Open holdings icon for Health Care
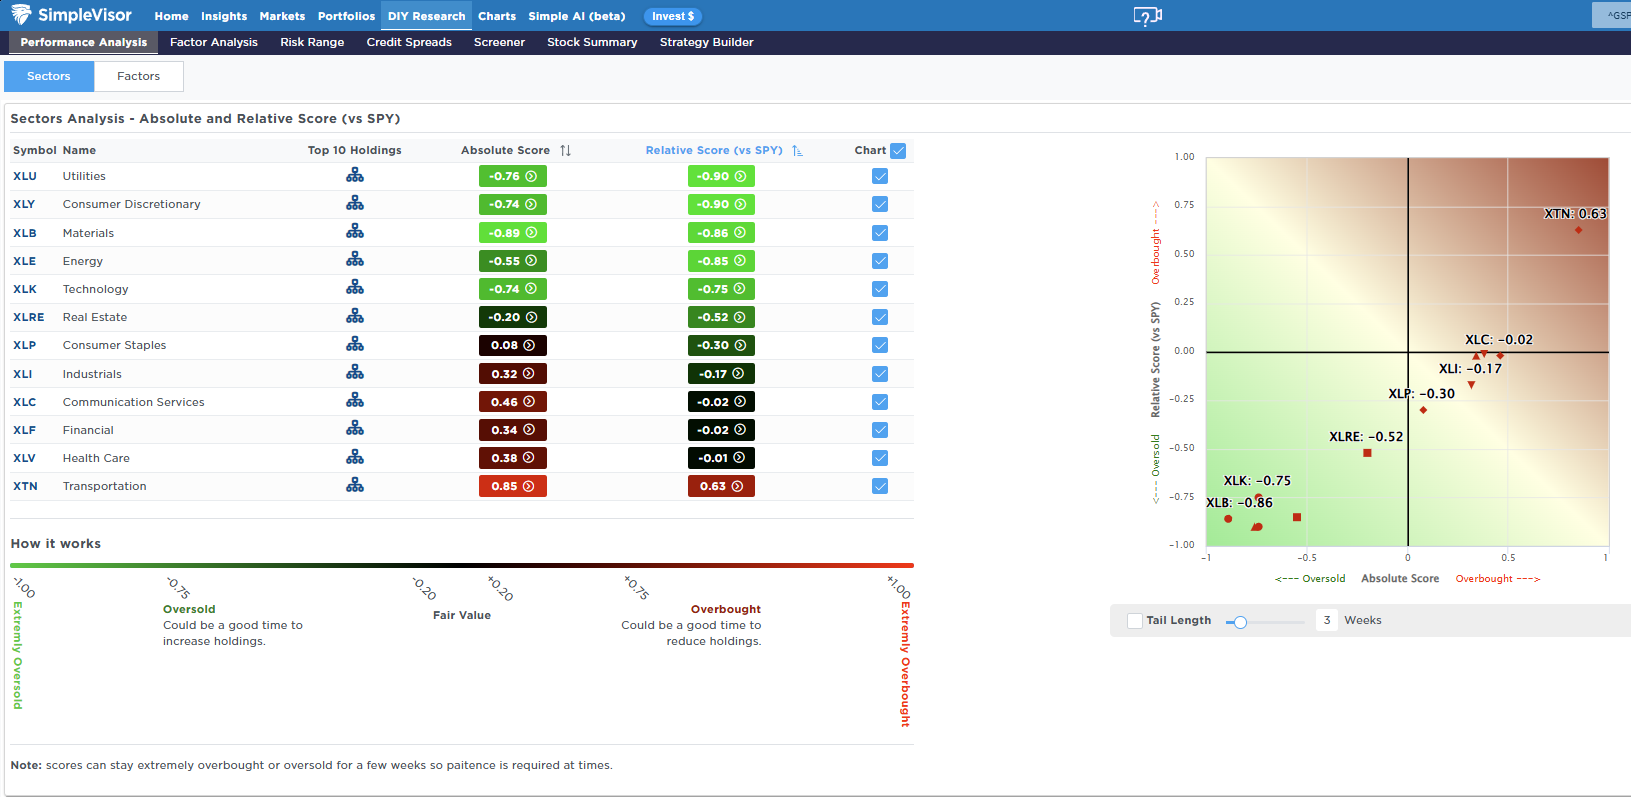The height and width of the screenshot is (797, 1631). click(355, 458)
